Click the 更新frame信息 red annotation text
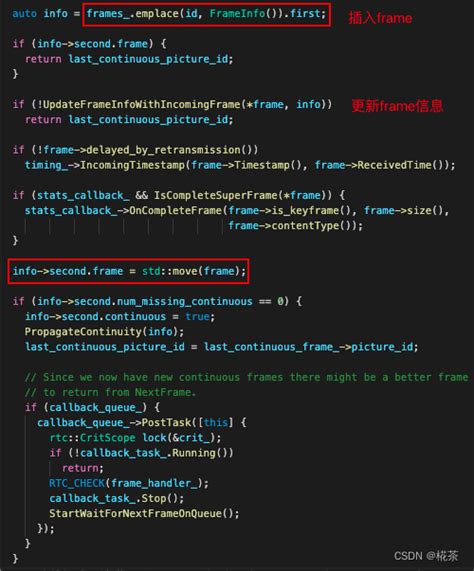474x571 pixels. tap(397, 106)
